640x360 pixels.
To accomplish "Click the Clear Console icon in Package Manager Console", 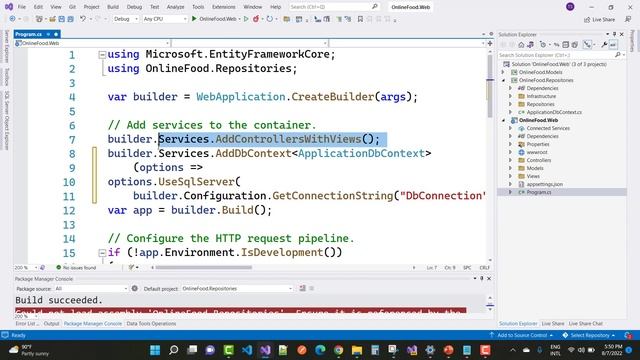I will [302, 288].
